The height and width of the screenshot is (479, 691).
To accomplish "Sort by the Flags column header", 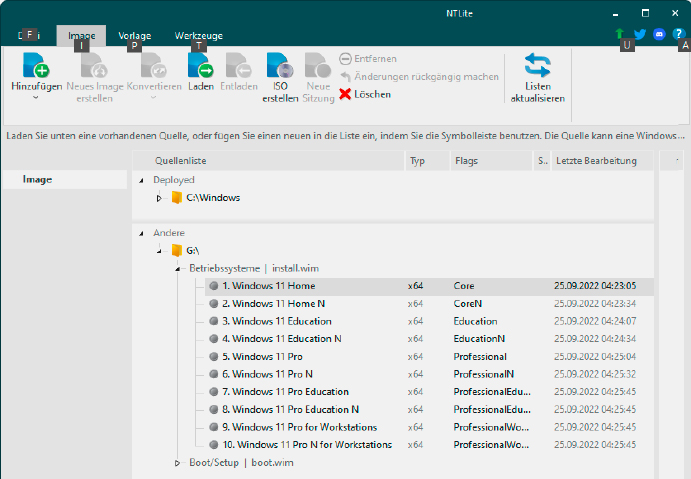I will click(491, 161).
